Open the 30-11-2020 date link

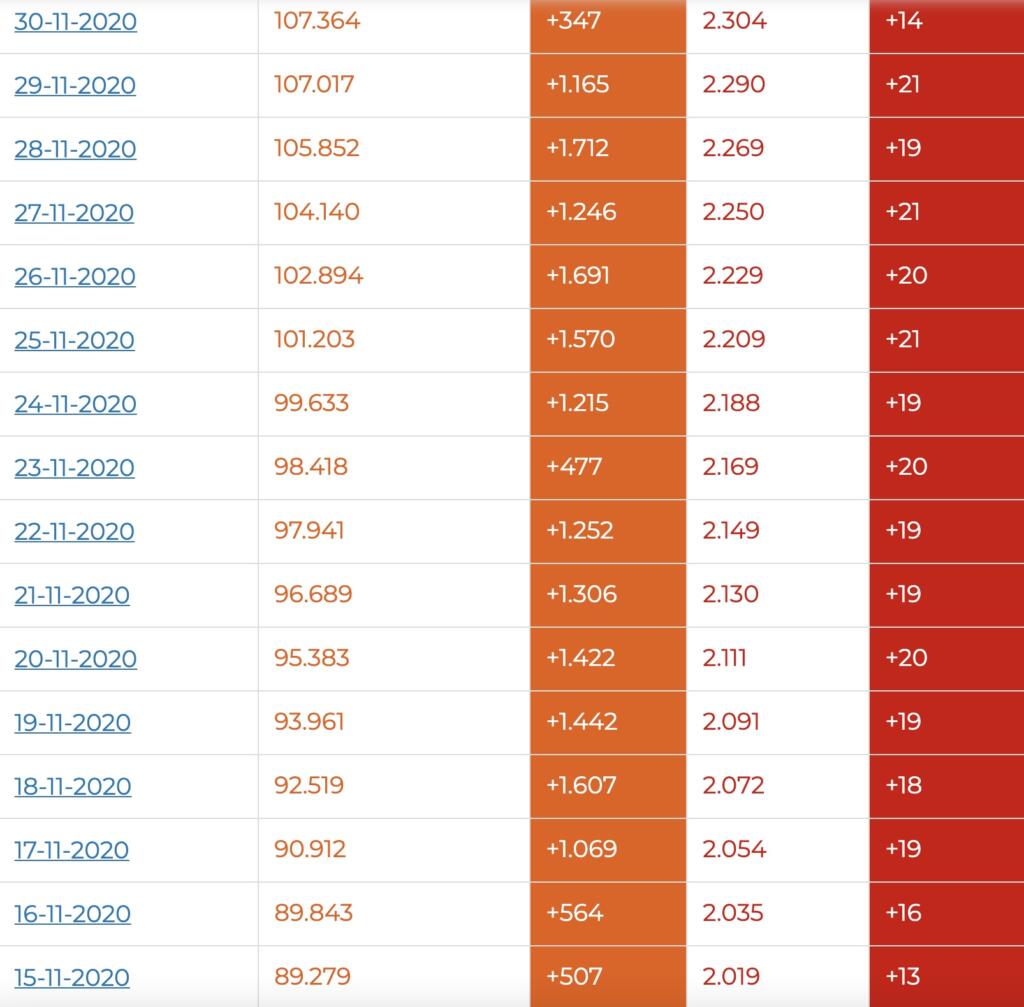click(75, 21)
